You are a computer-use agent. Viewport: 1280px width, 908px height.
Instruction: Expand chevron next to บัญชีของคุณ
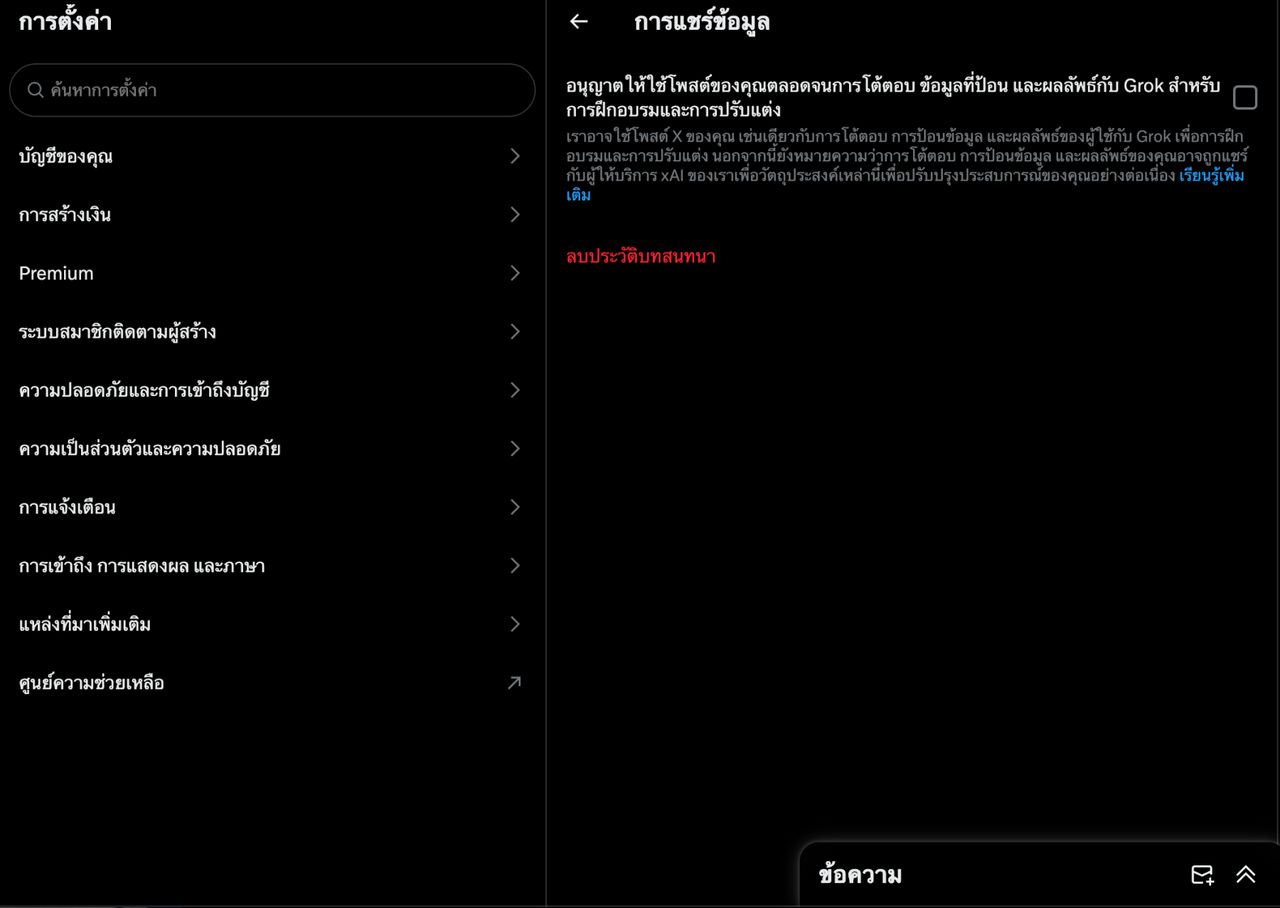[515, 156]
